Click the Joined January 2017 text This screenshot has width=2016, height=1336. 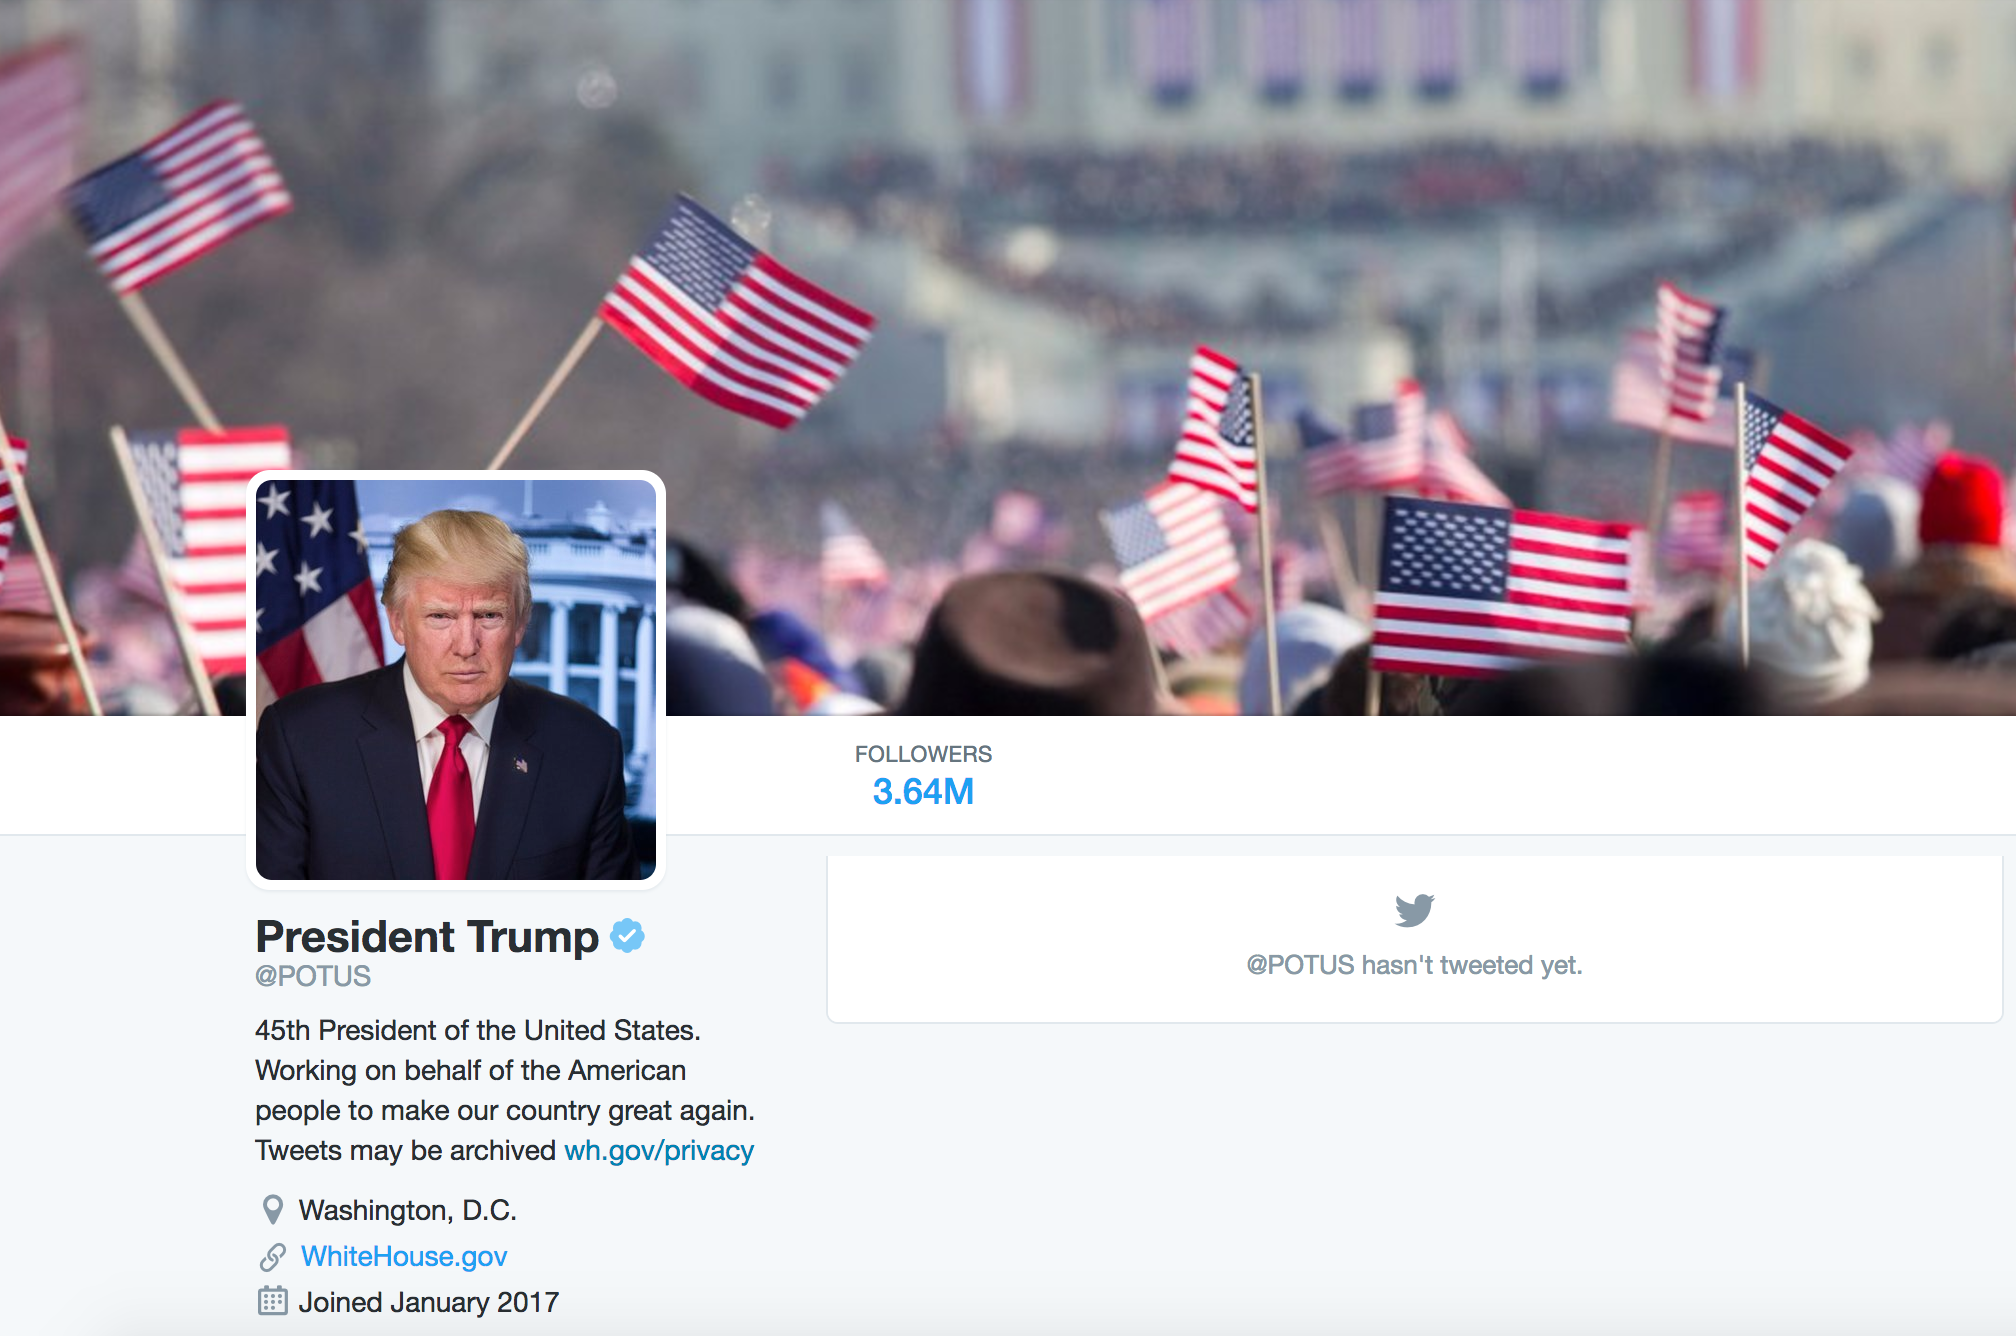(x=429, y=1302)
